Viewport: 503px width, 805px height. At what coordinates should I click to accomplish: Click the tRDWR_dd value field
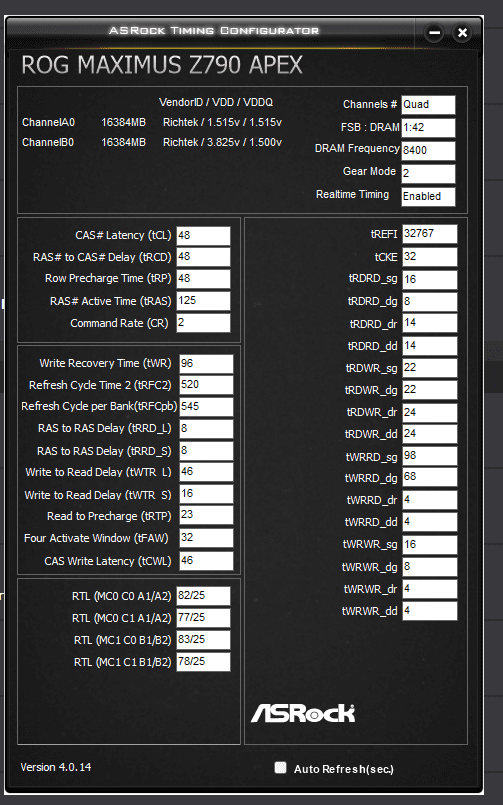(430, 434)
